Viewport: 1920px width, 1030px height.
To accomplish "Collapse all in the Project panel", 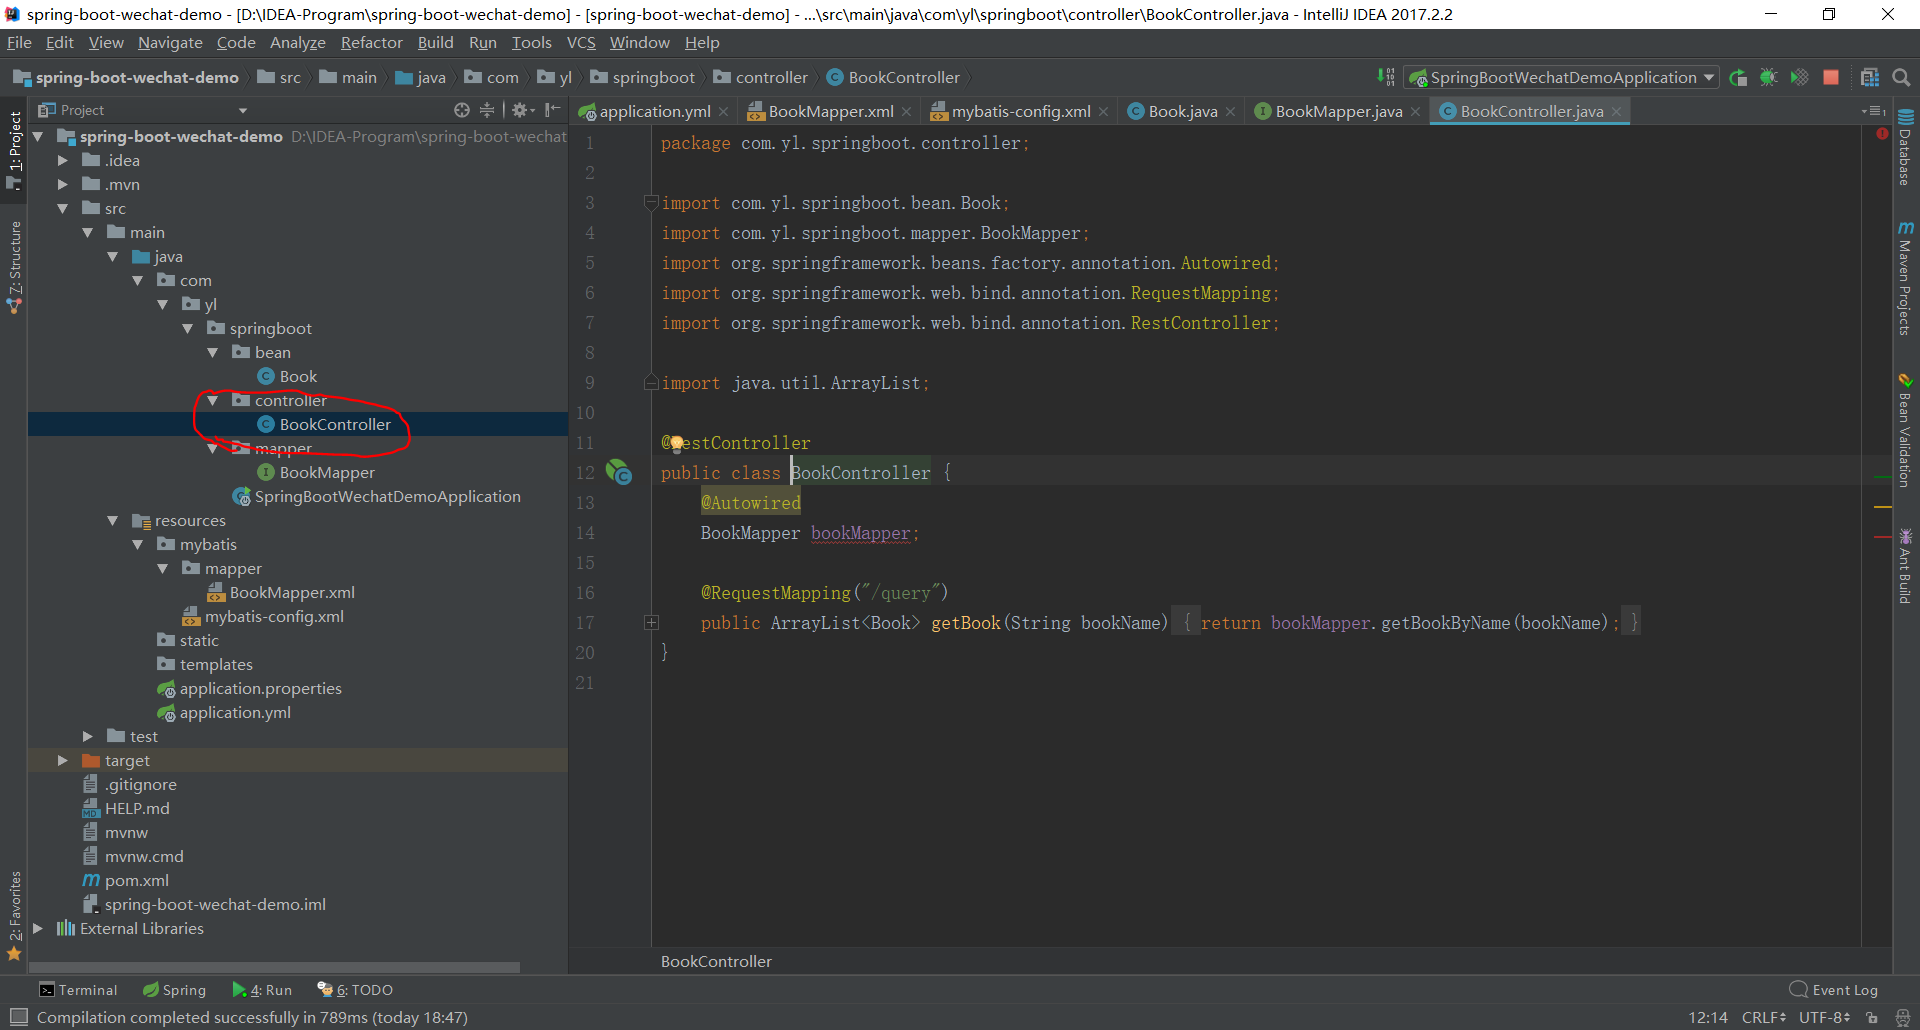I will (x=487, y=110).
